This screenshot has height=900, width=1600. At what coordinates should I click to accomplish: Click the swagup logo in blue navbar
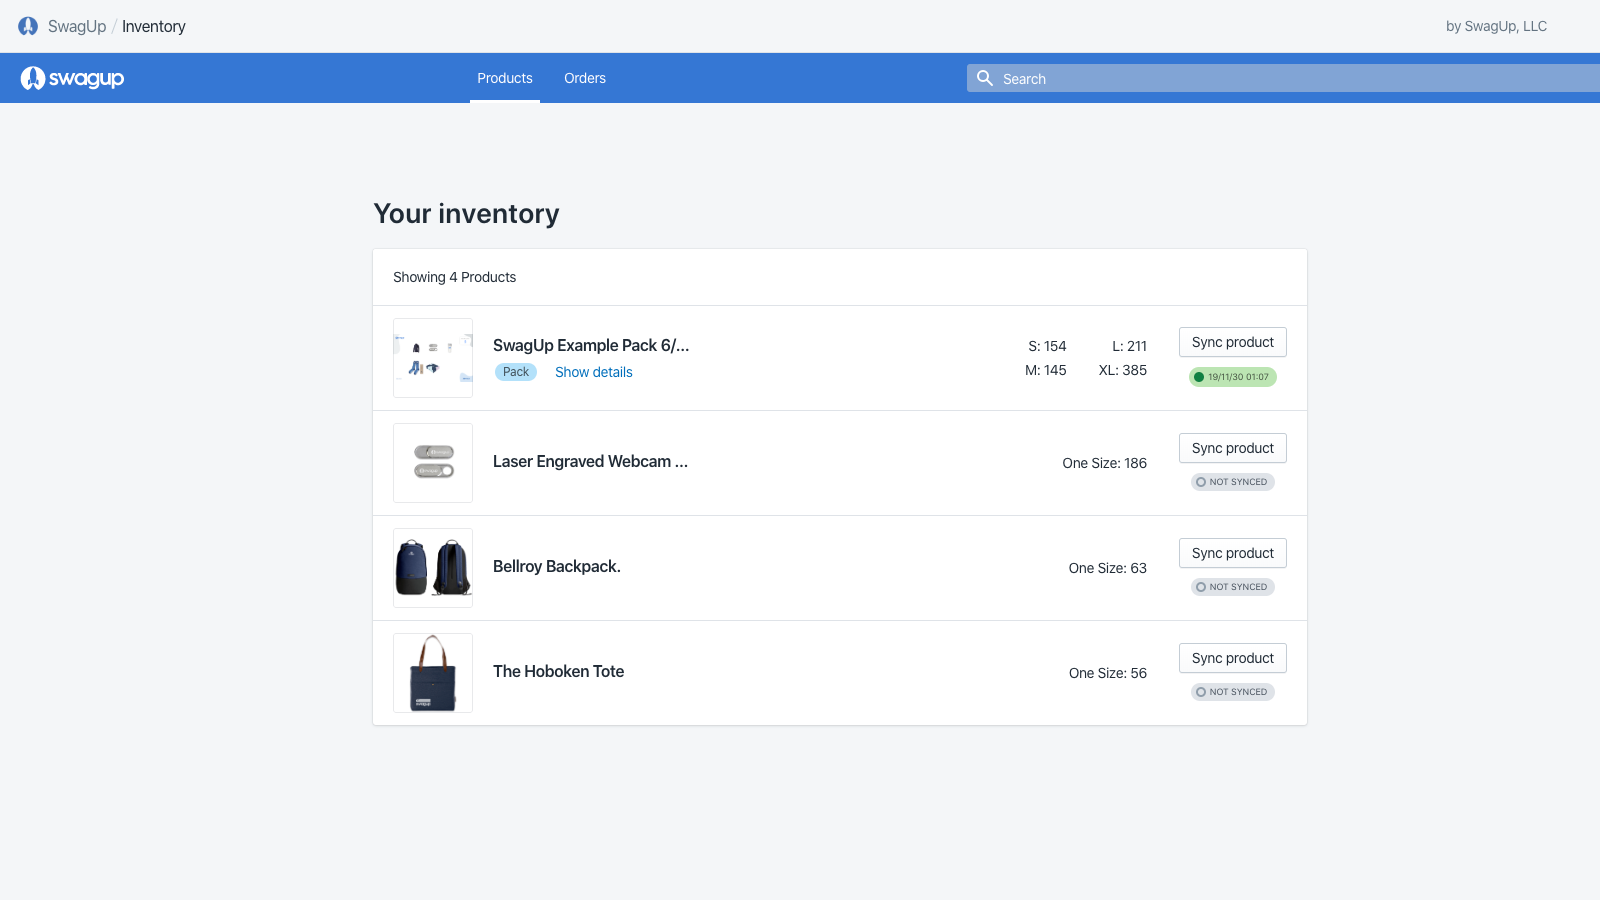click(x=72, y=78)
